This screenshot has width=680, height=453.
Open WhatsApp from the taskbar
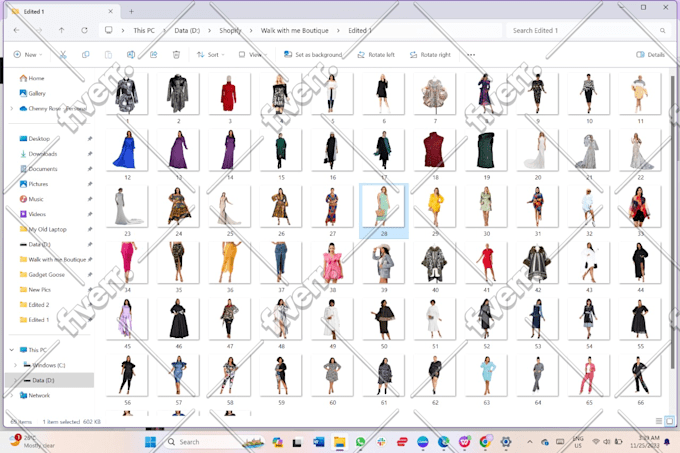tap(360, 442)
